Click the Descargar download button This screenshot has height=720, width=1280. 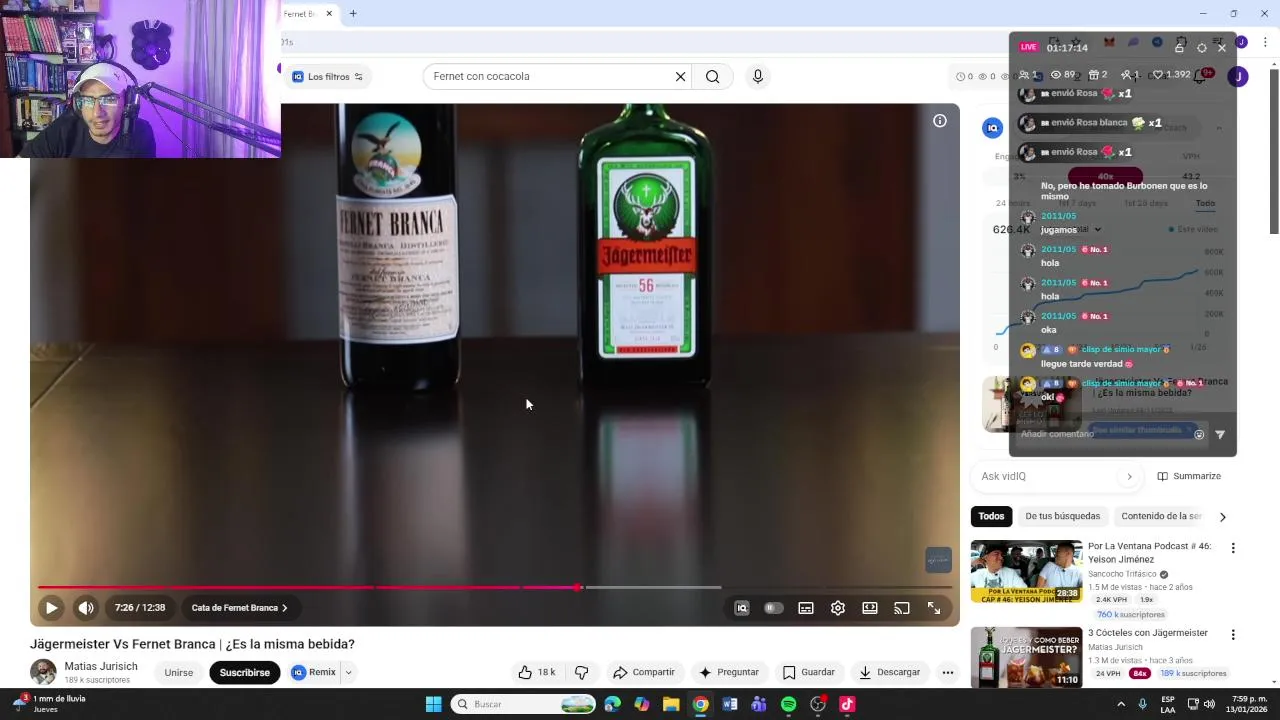[x=889, y=672]
